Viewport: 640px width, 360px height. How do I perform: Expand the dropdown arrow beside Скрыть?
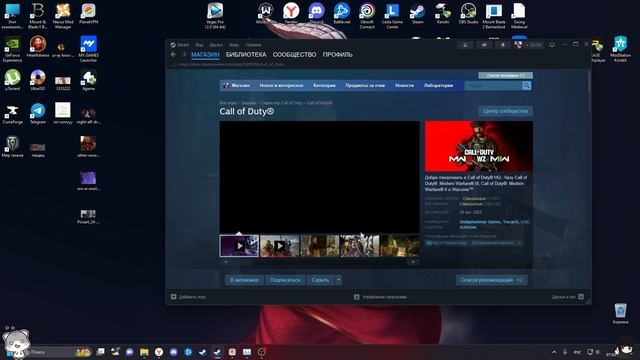(338, 280)
